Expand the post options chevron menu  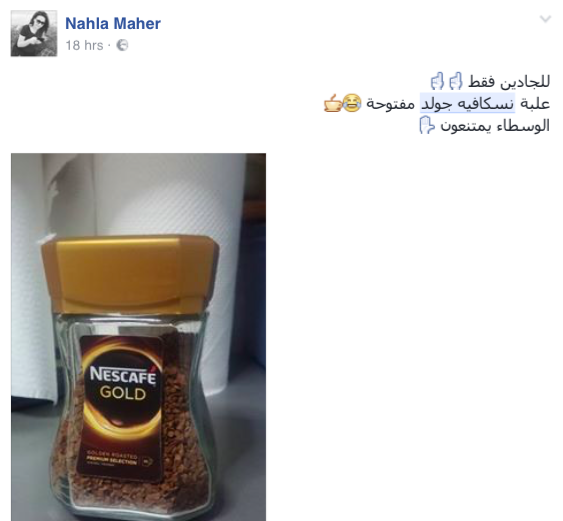545,19
